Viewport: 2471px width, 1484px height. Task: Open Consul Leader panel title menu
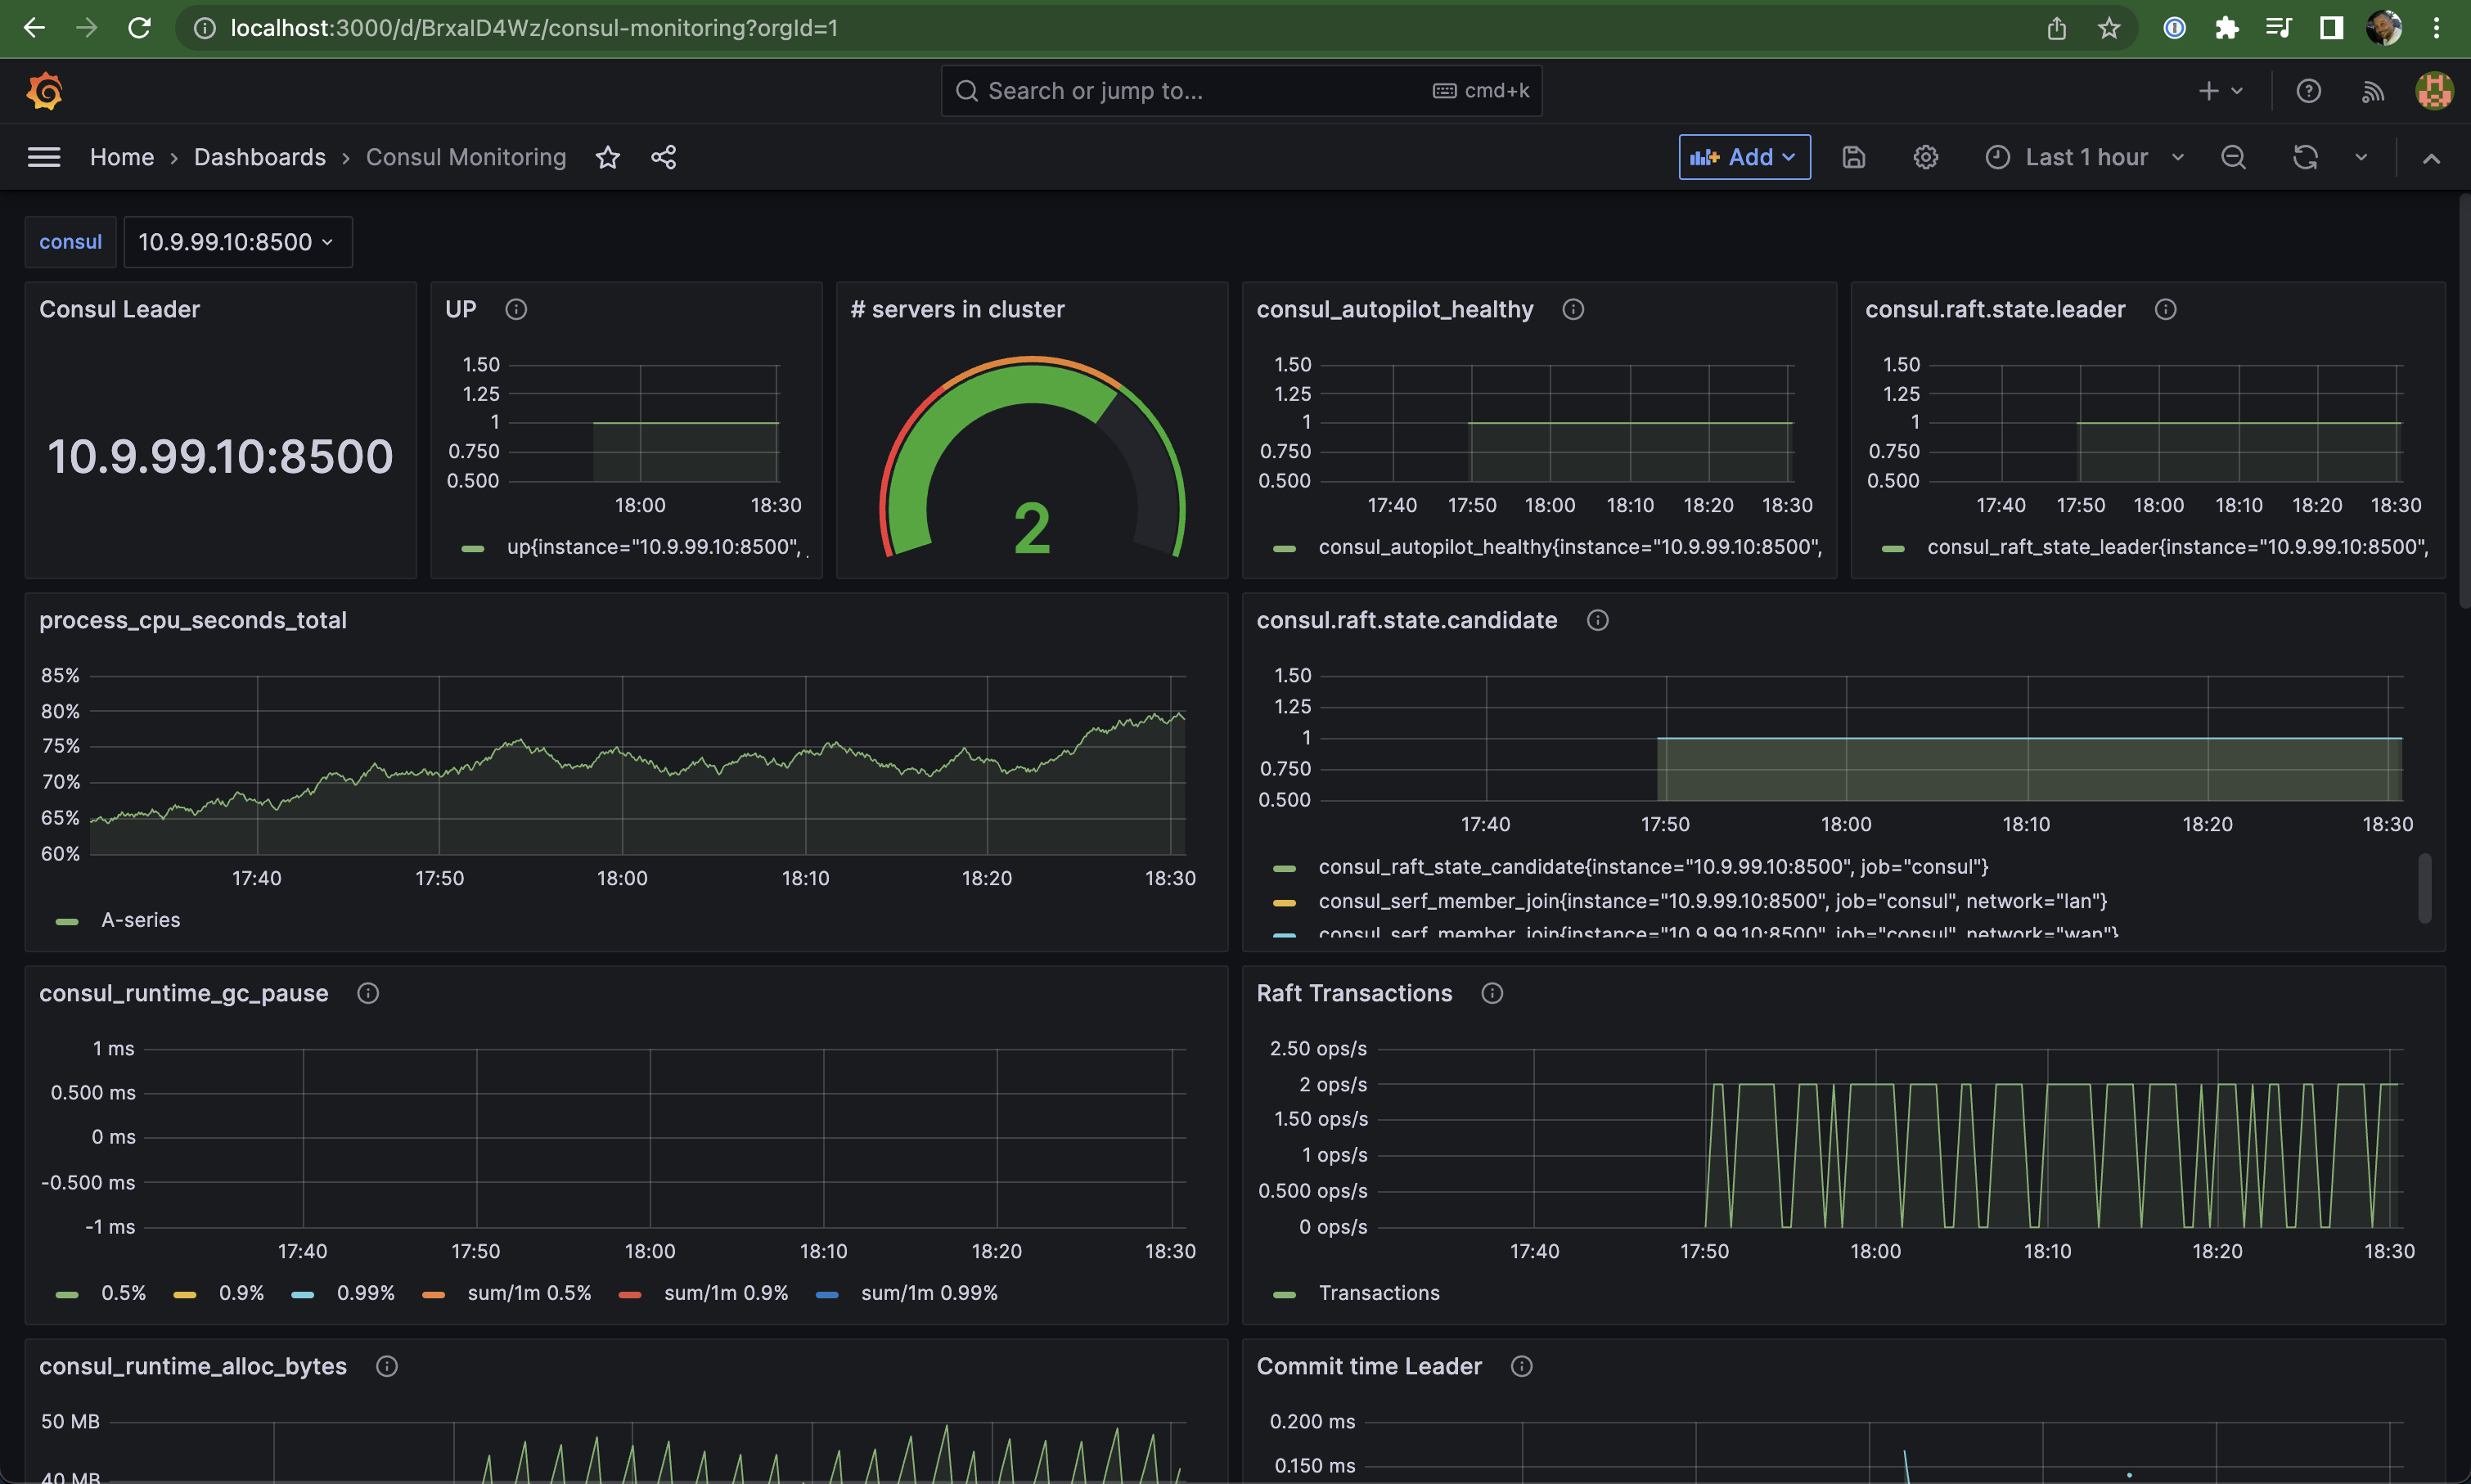point(120,309)
